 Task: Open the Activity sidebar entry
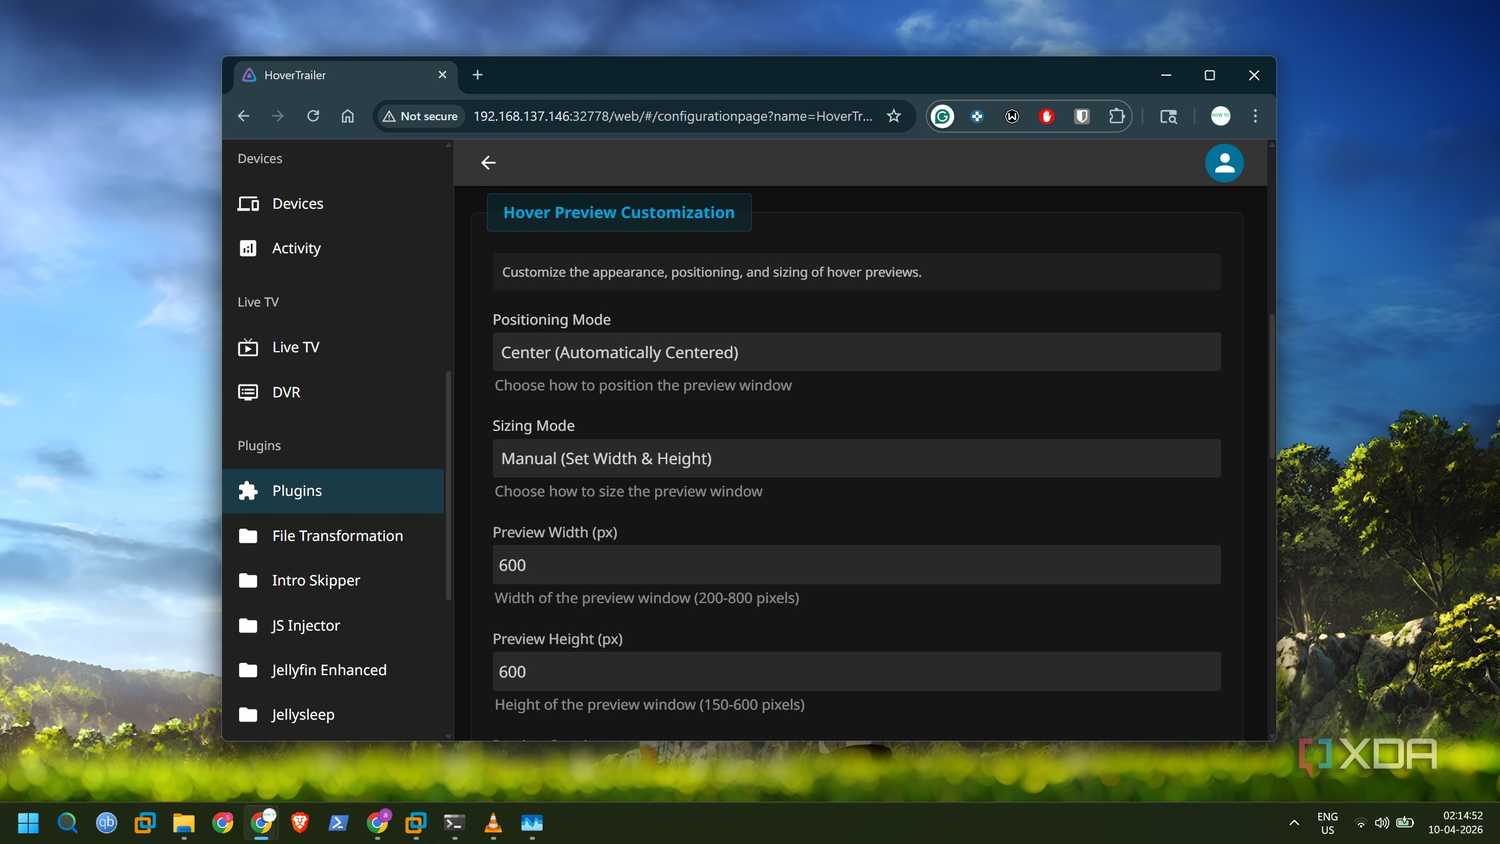333,248
